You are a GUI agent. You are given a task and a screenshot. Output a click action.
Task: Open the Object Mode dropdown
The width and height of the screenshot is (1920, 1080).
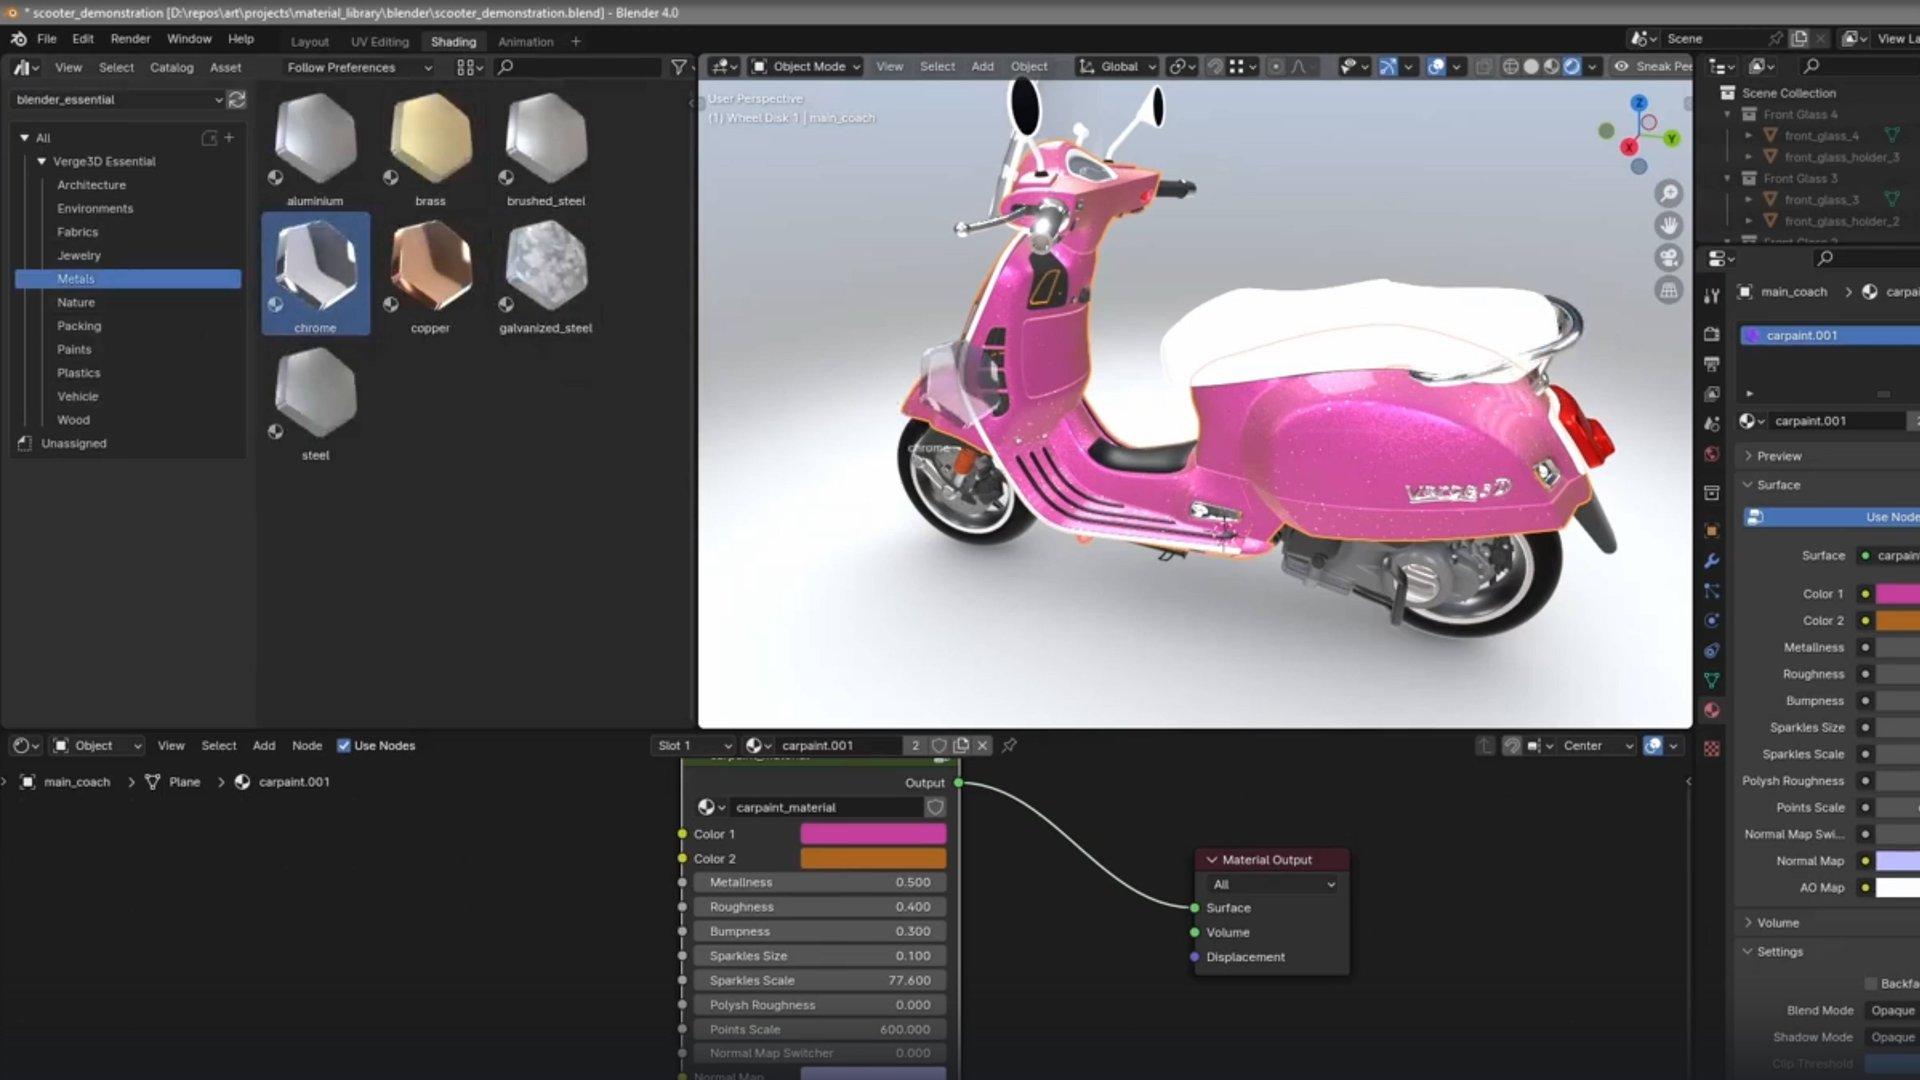coord(806,67)
